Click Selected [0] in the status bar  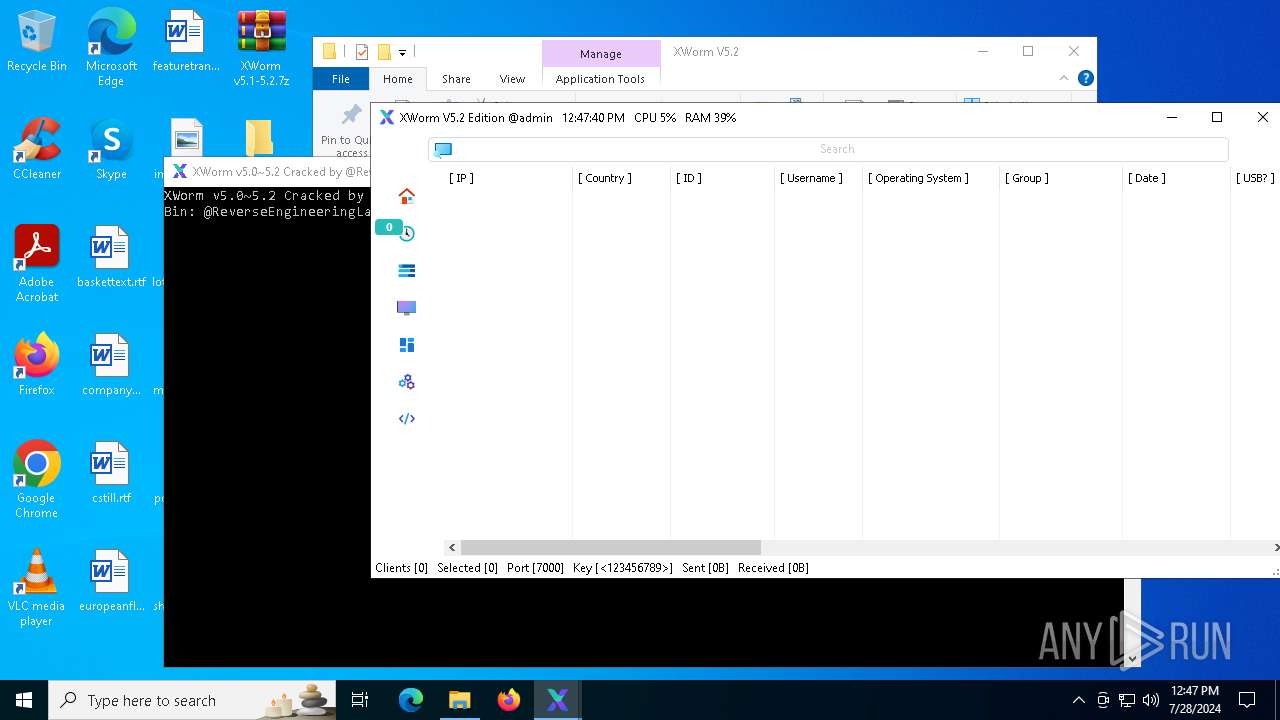[467, 567]
